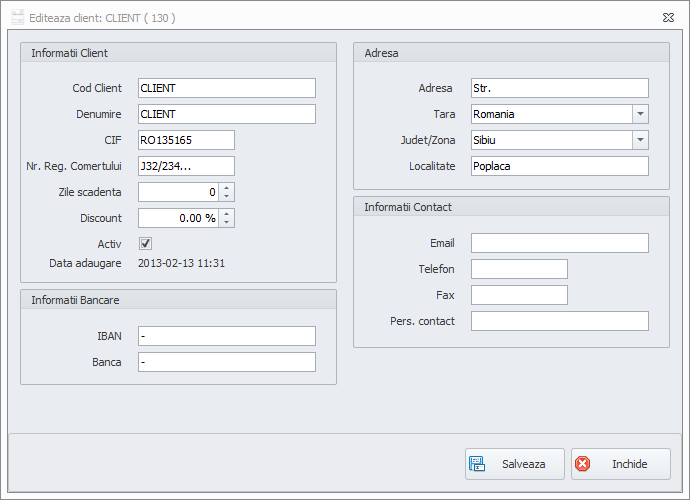Click the Localitate field showing Poplaca
This screenshot has height=500, width=690.
point(559,166)
